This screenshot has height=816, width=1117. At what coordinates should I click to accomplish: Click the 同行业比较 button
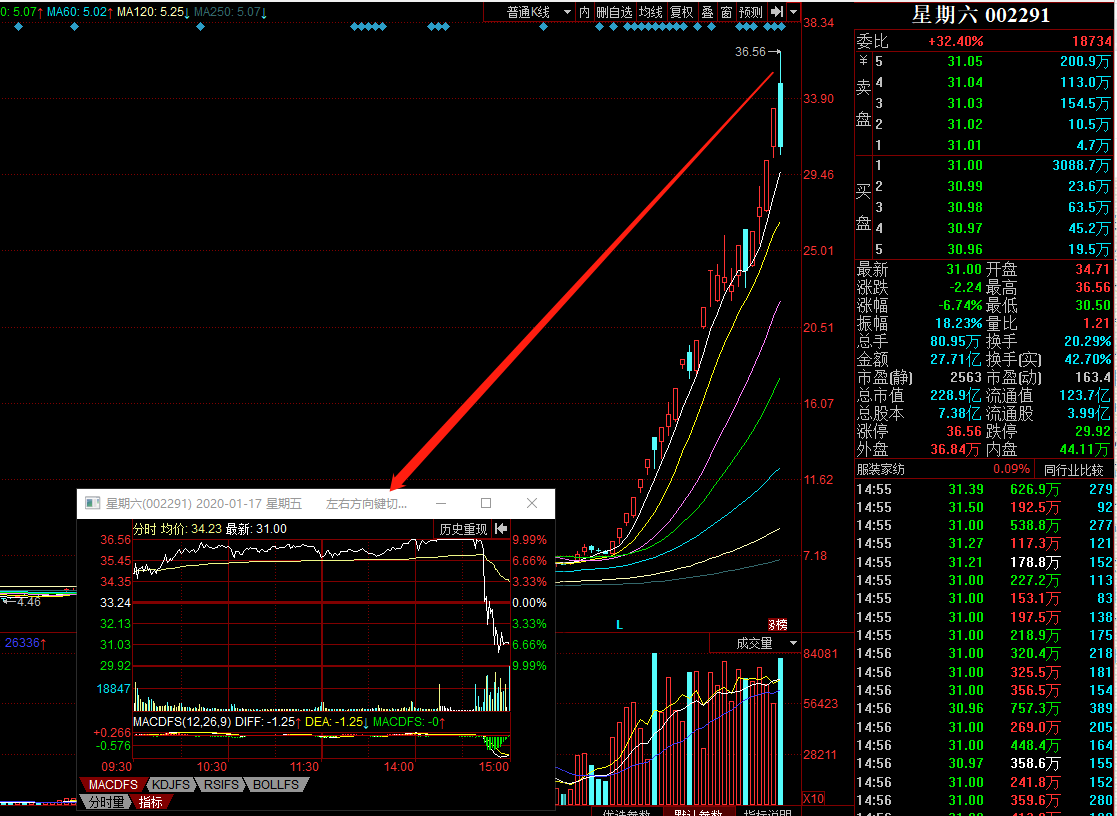pos(1074,470)
